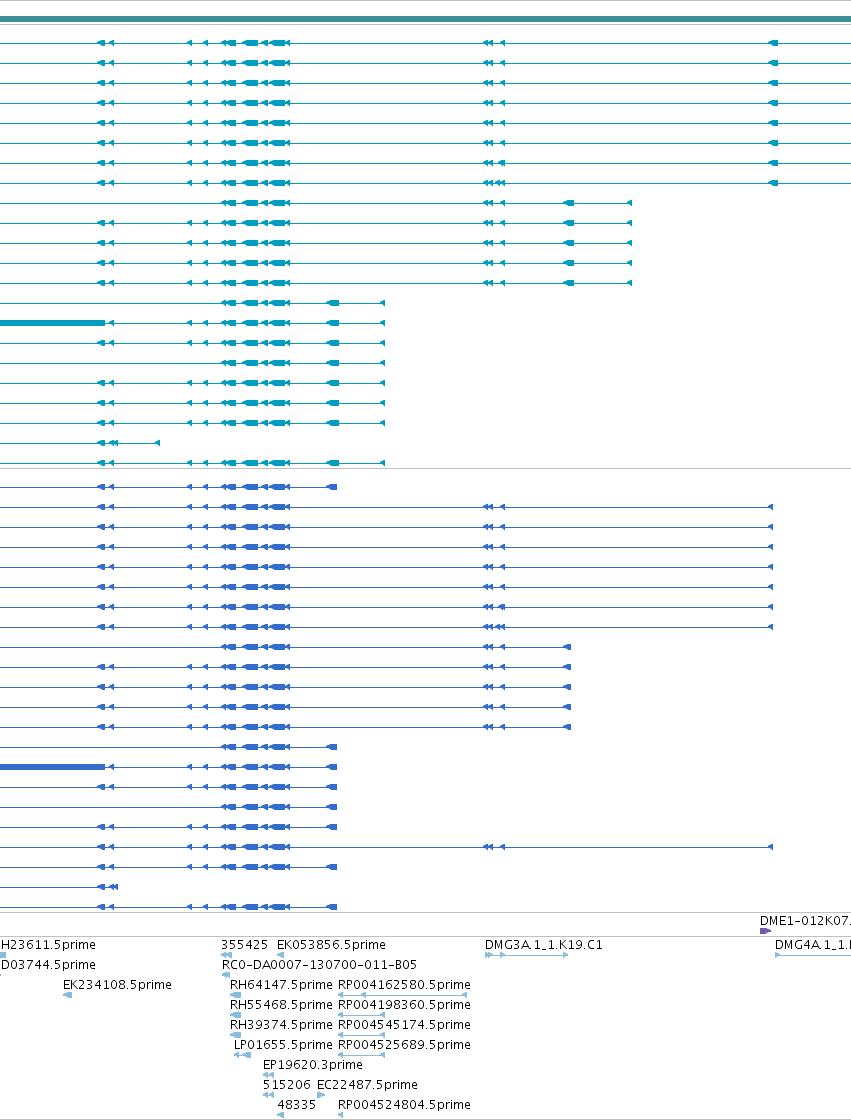Select the spliced alignment glyph under RP004162580.5prime
The height and width of the screenshot is (1120, 851).
[403, 994]
